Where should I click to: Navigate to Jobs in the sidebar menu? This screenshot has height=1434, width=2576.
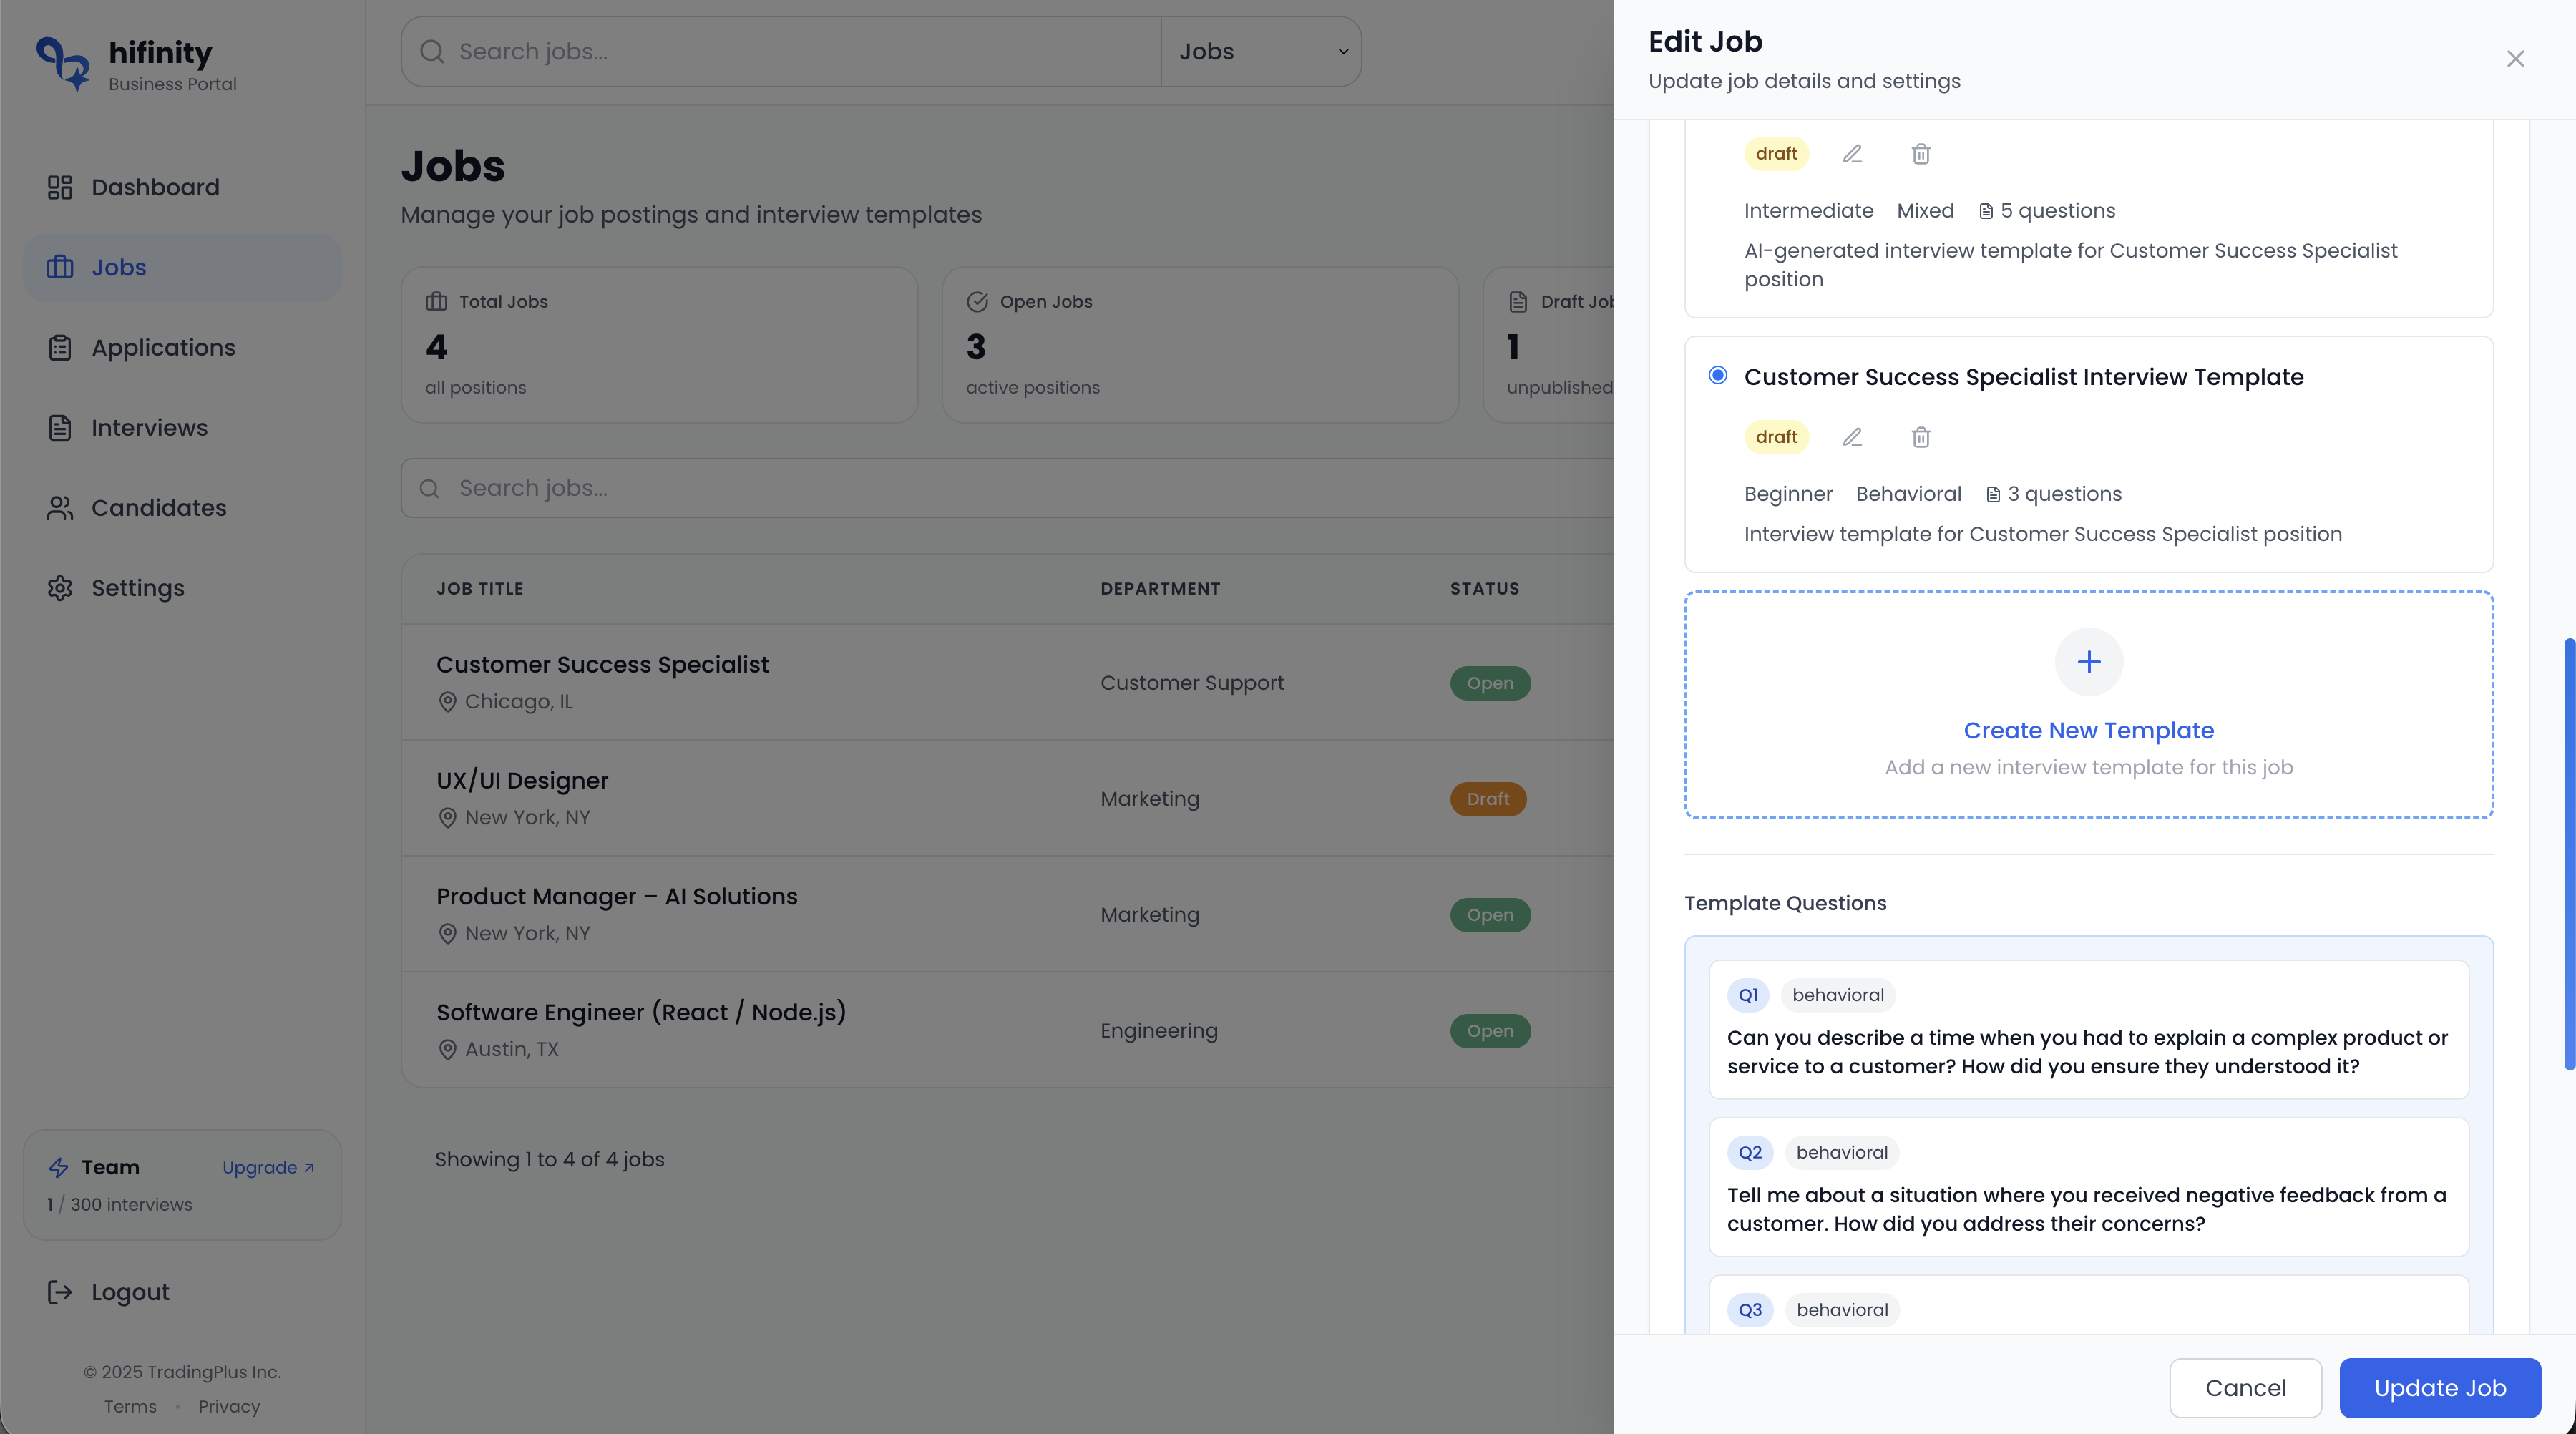pyautogui.click(x=119, y=267)
